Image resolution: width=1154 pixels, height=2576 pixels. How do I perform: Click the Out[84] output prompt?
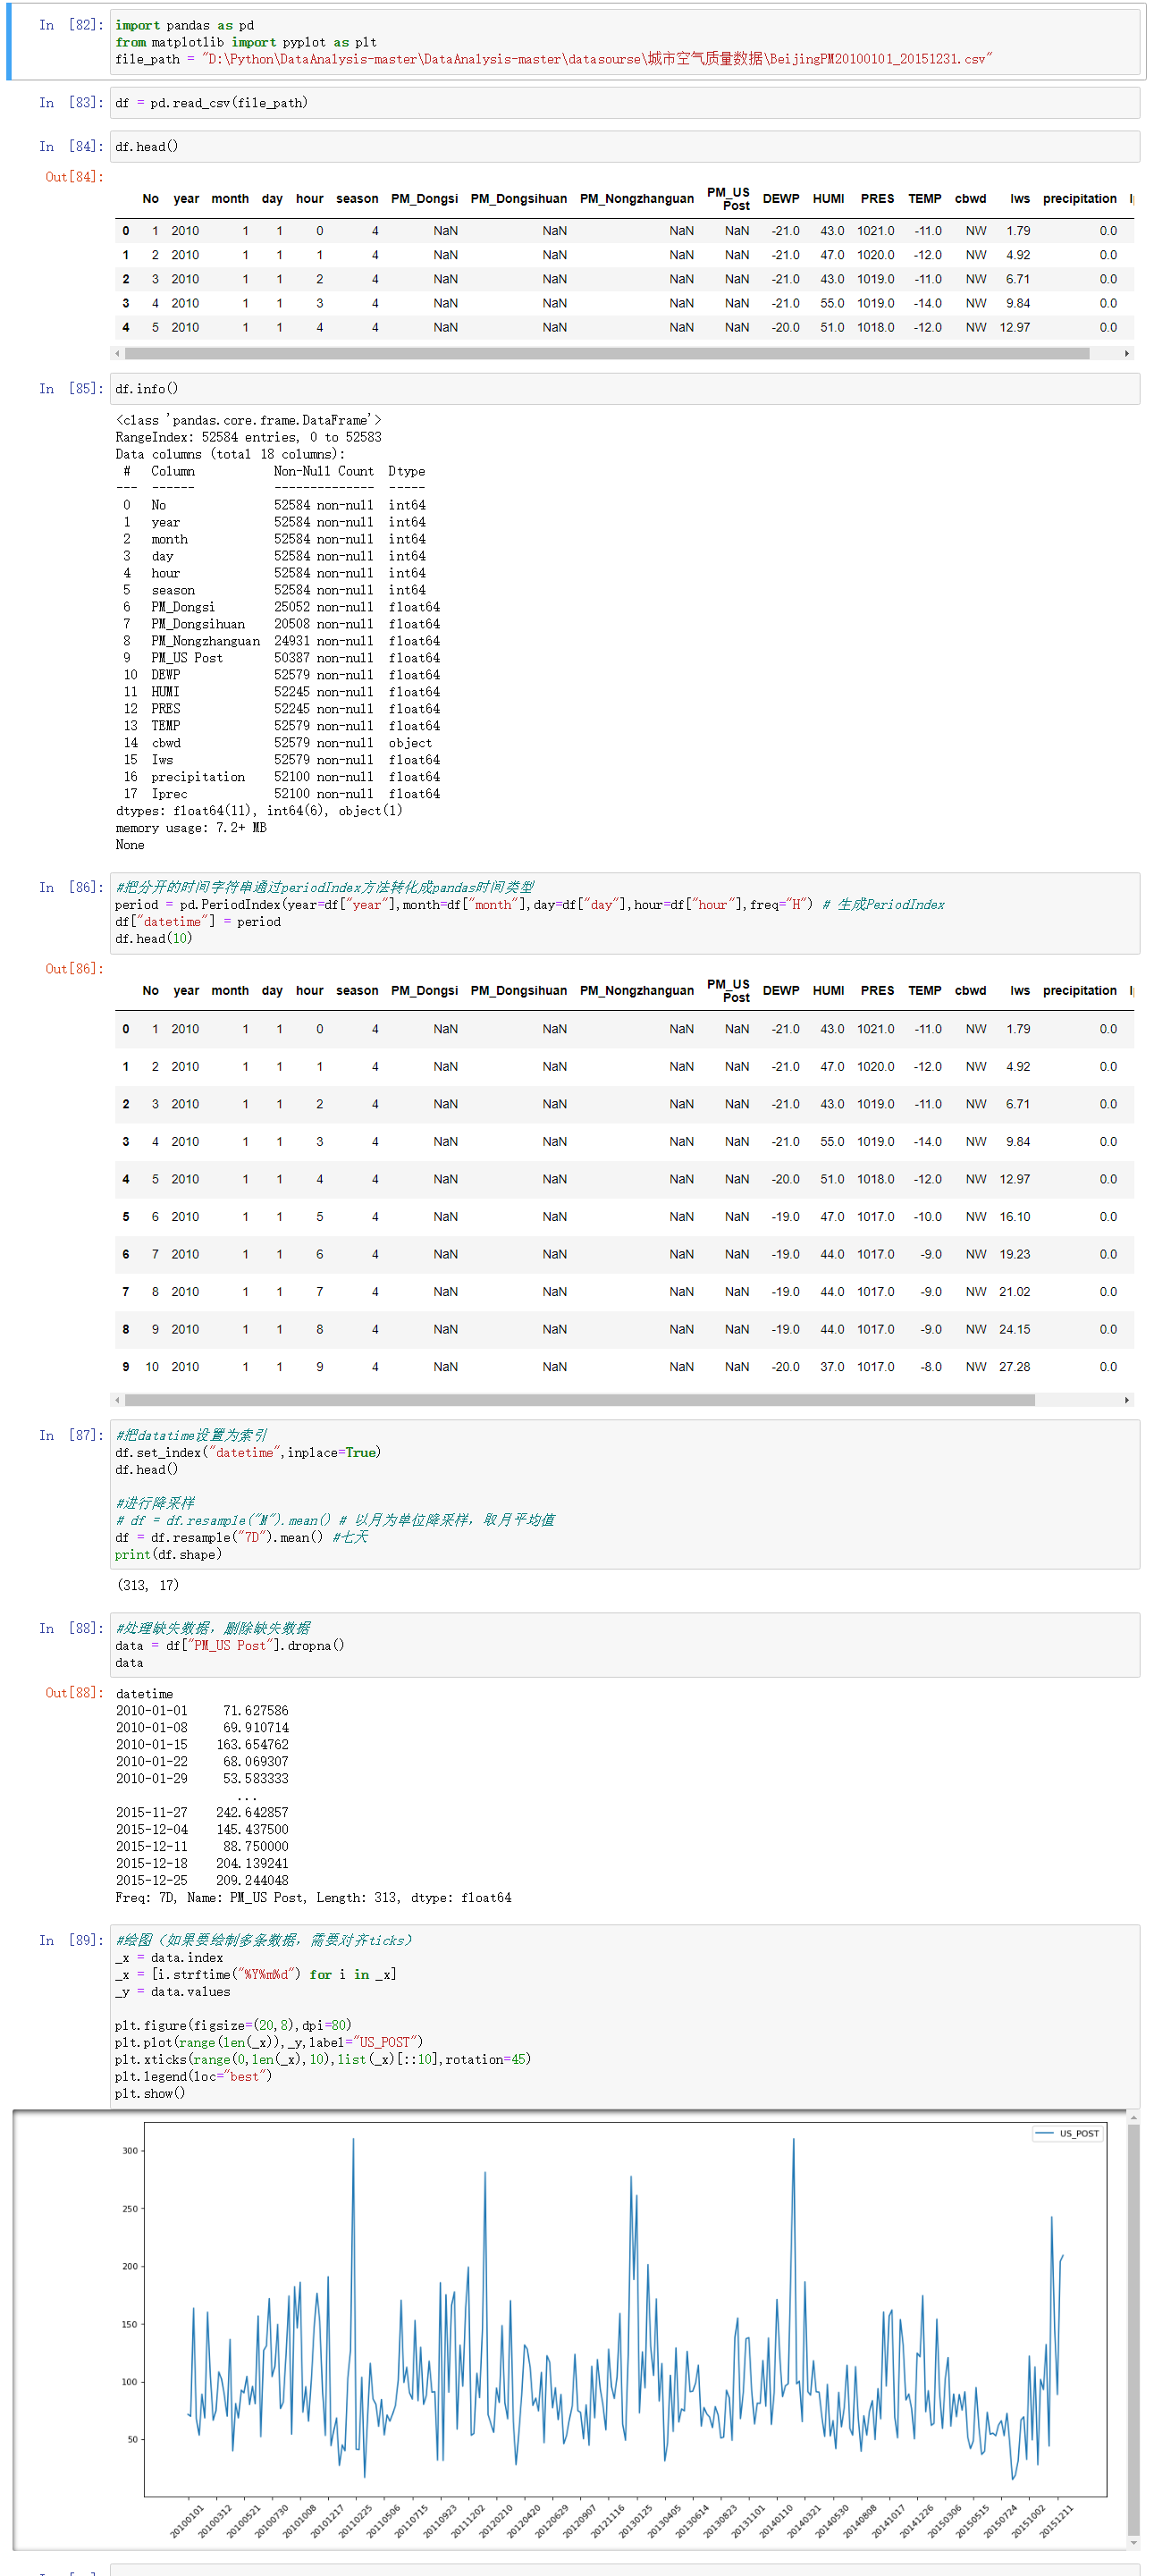[74, 178]
